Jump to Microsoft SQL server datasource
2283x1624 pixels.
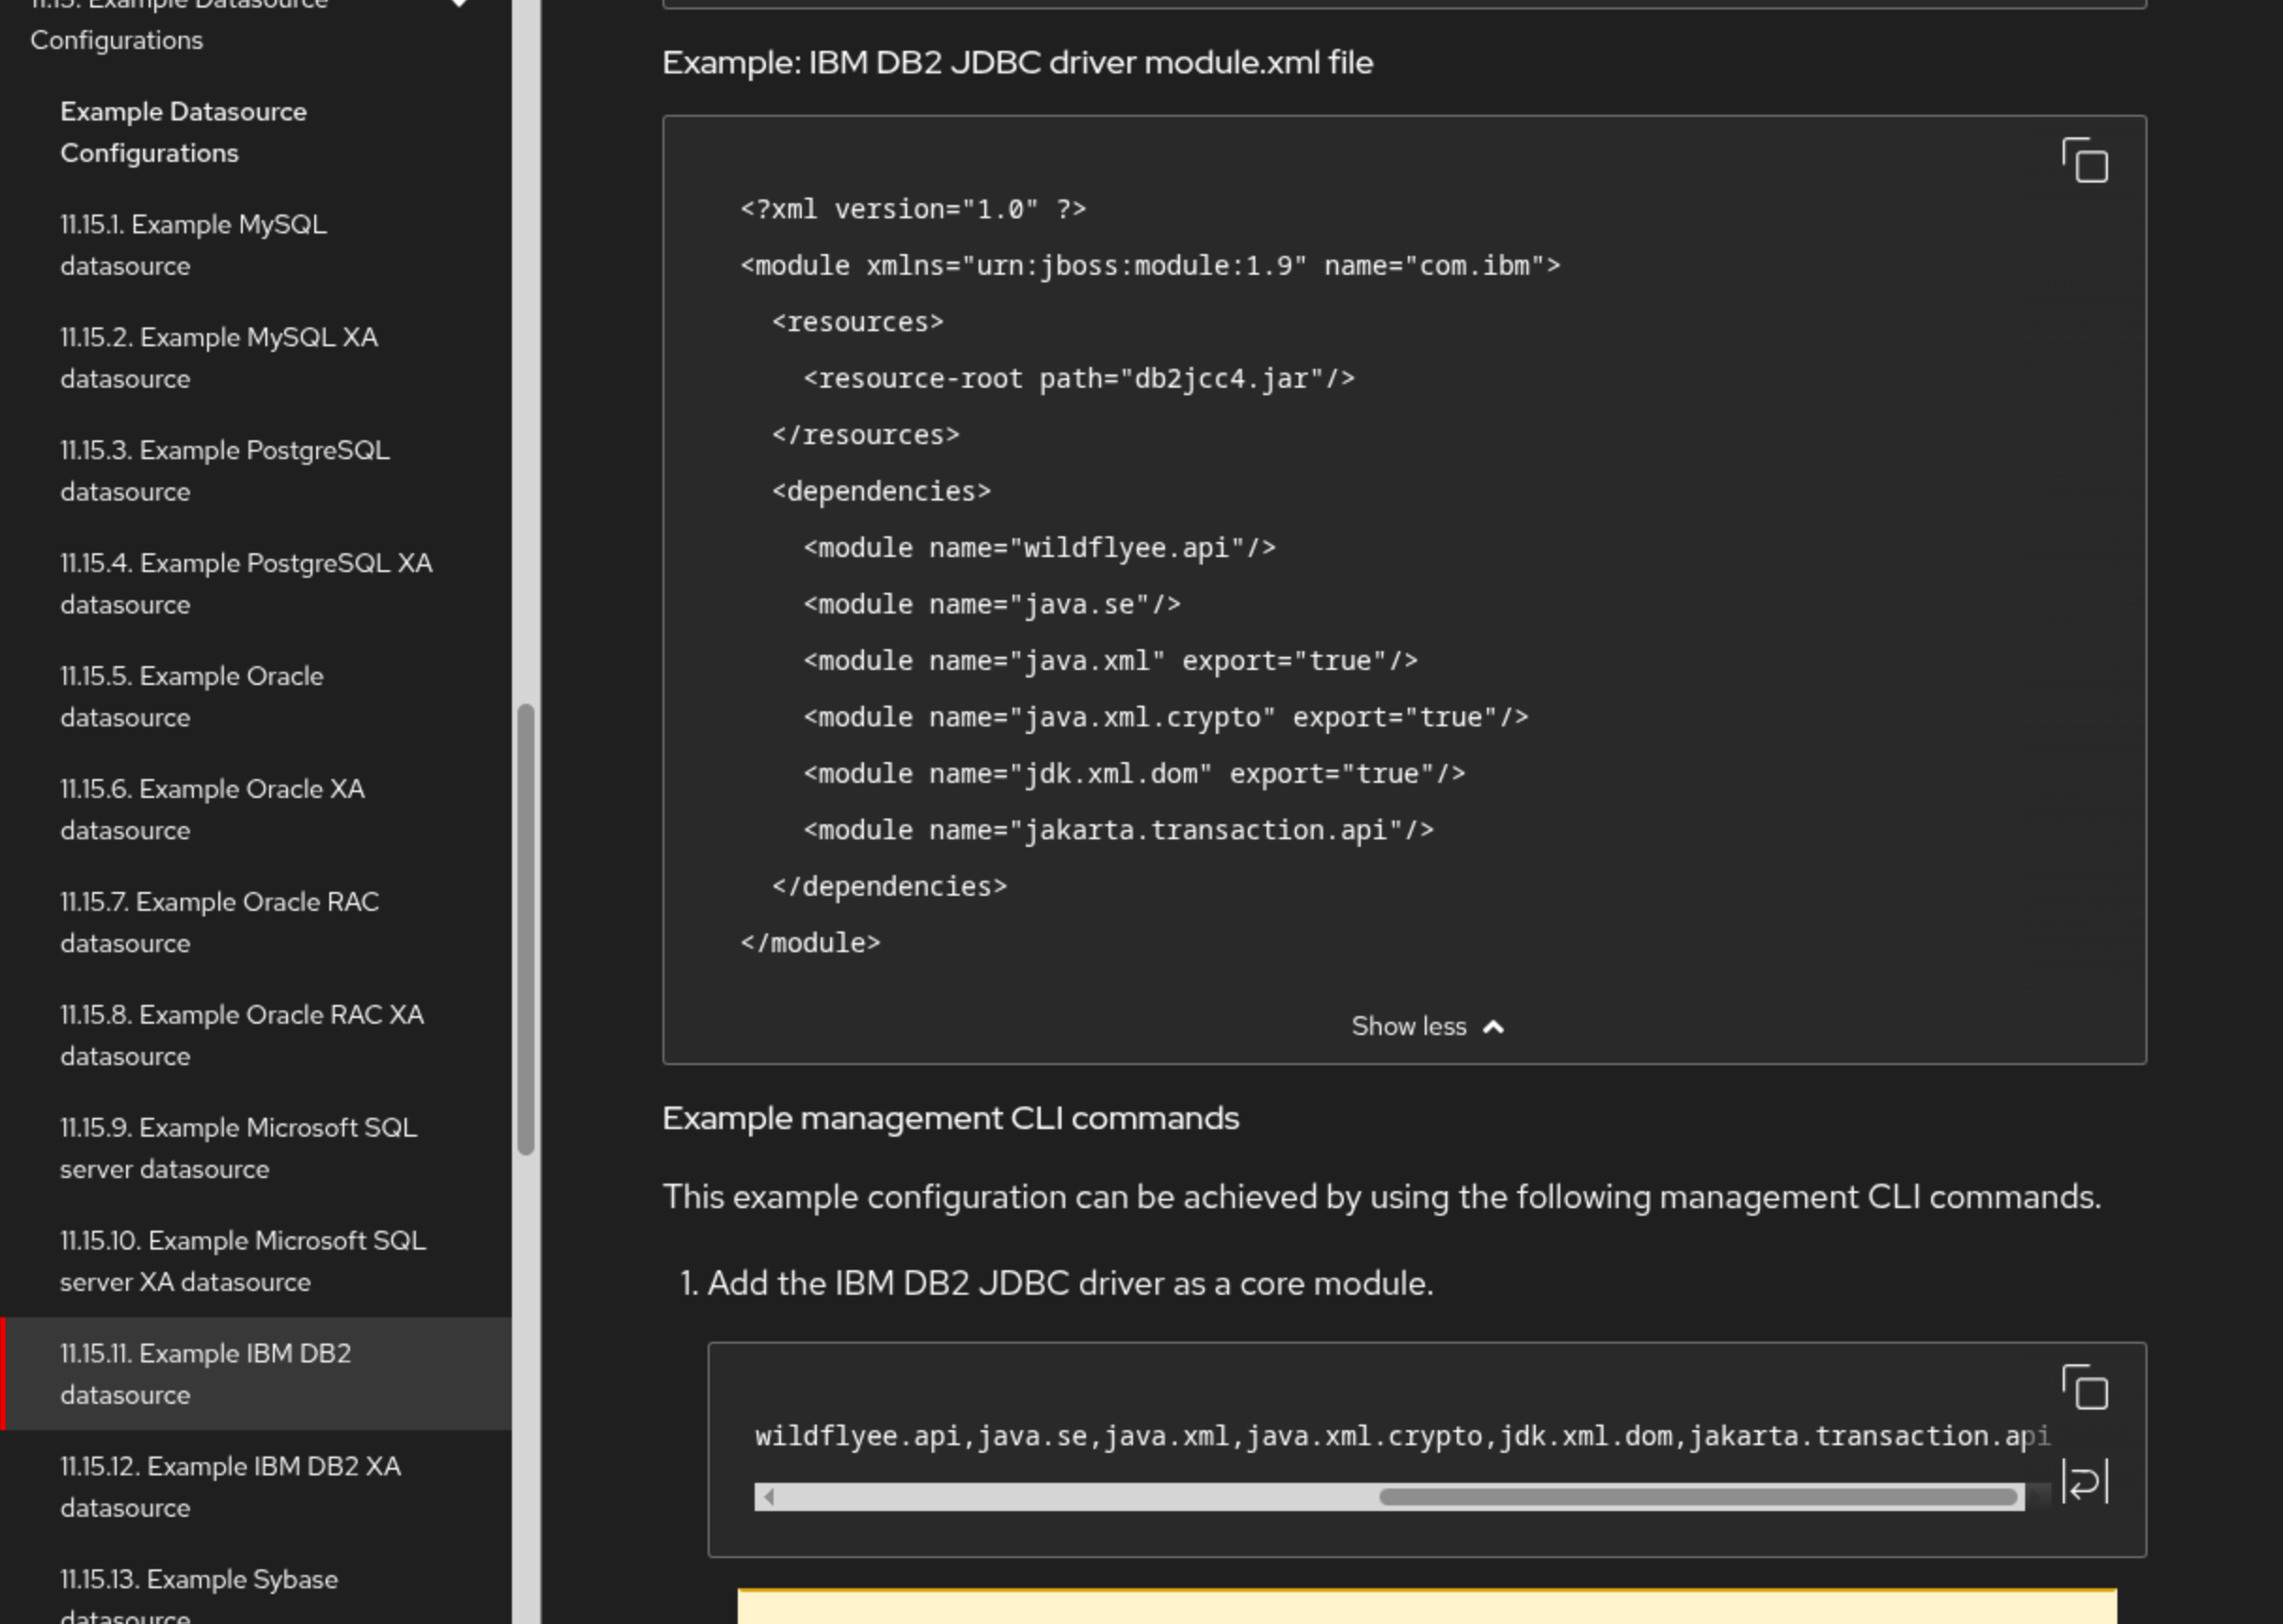coord(238,1148)
